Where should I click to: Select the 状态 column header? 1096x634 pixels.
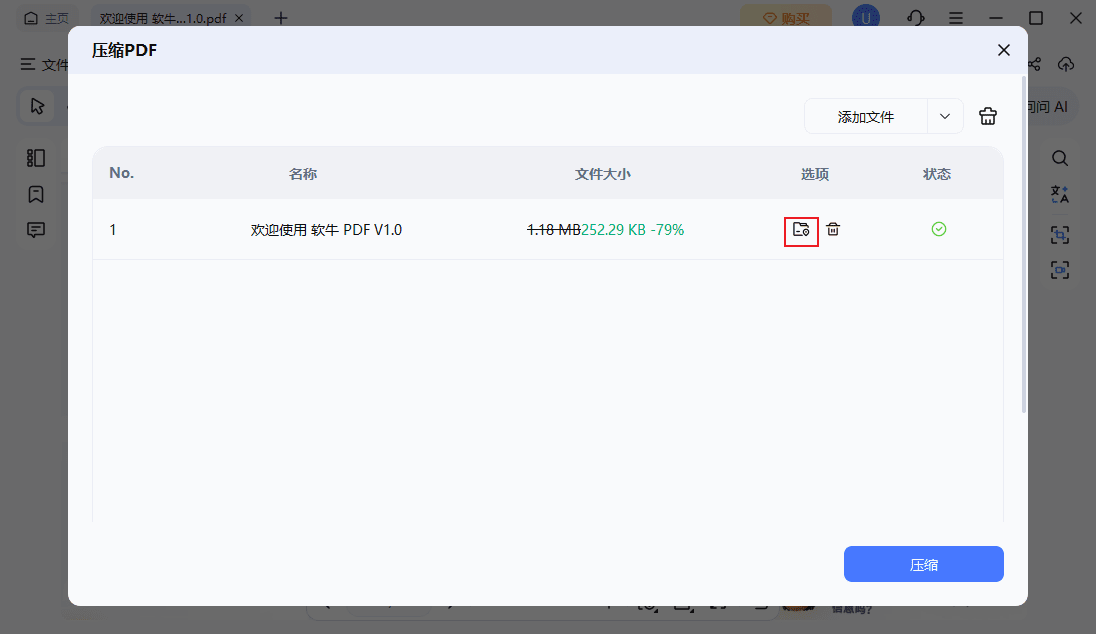[x=937, y=174]
